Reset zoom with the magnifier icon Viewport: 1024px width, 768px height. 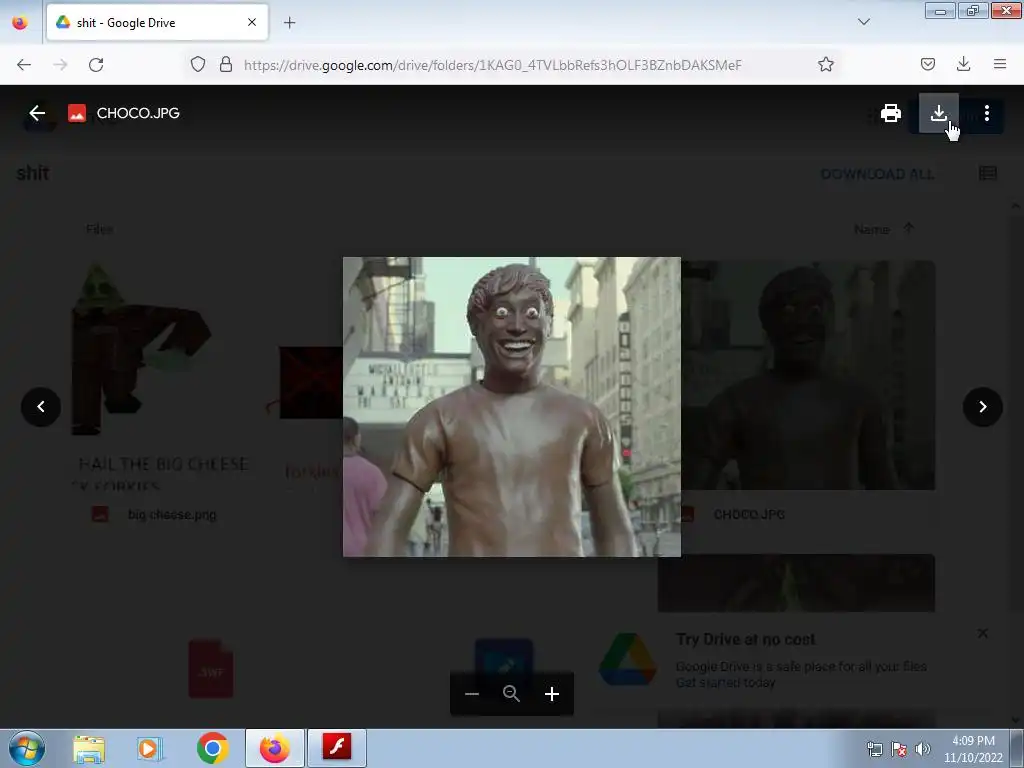pyautogui.click(x=511, y=694)
